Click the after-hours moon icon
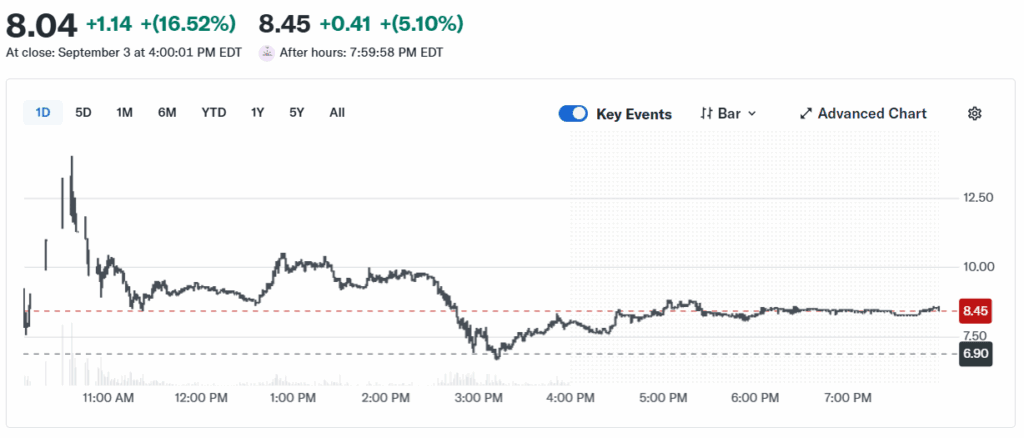1024x438 pixels. pos(266,52)
